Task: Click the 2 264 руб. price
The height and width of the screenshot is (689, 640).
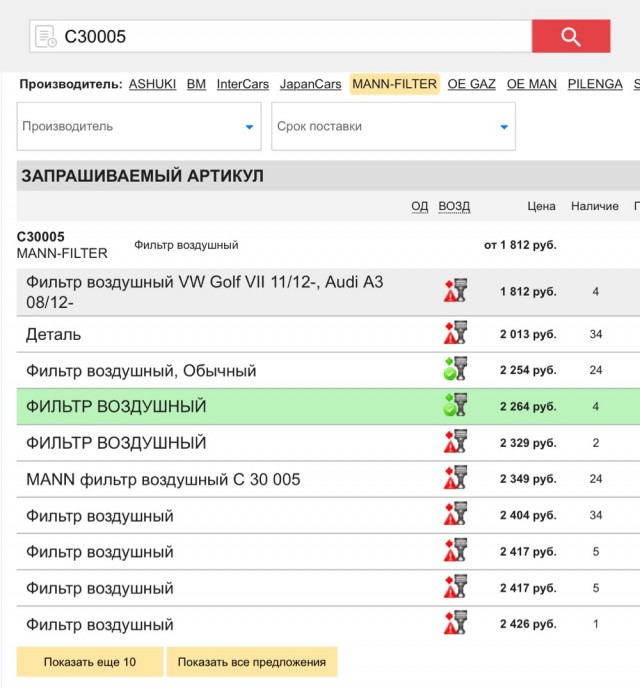Action: click(528, 406)
